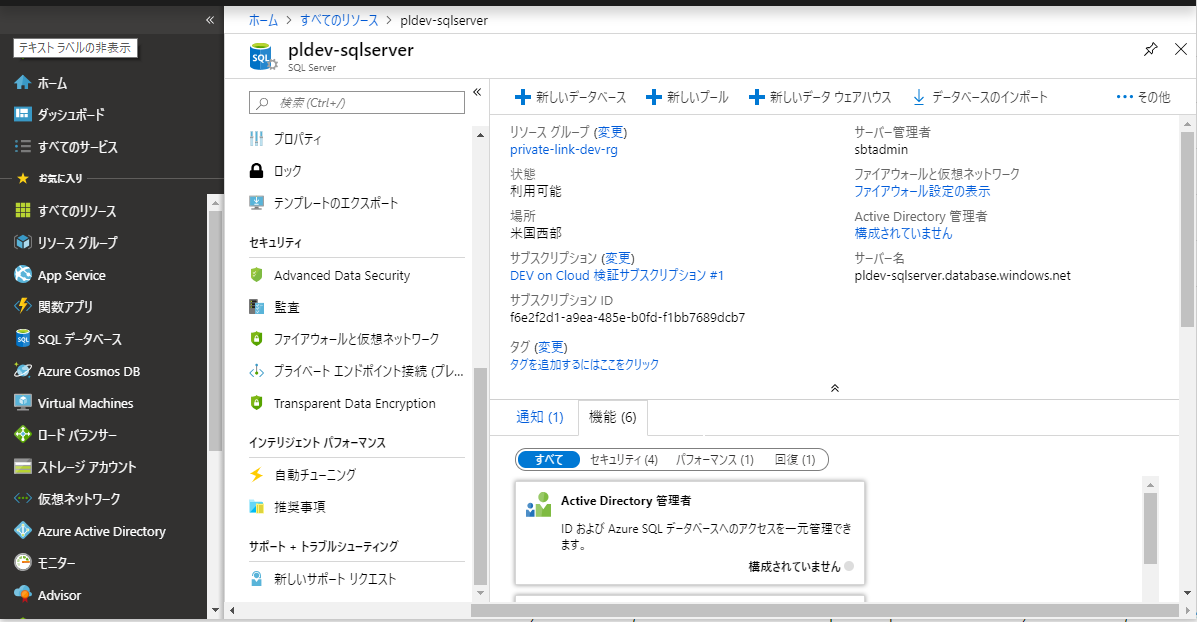
Task: Open the ダッシュボード dashboard icon
Action: [x=23, y=114]
